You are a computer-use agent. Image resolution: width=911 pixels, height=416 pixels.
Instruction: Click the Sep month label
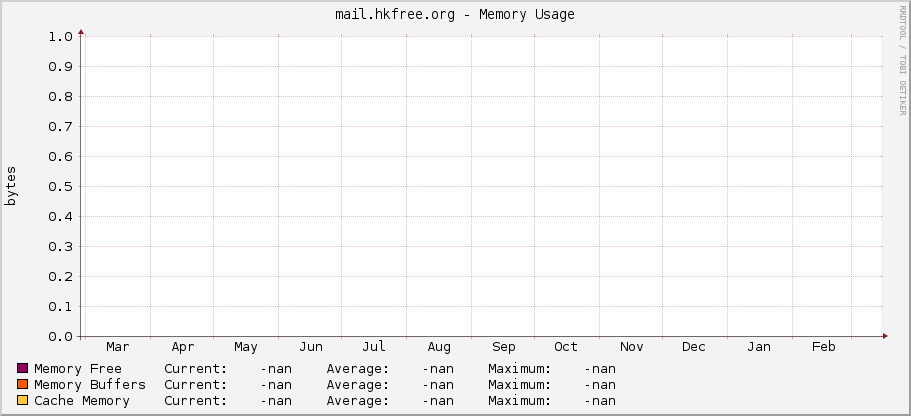[504, 347]
